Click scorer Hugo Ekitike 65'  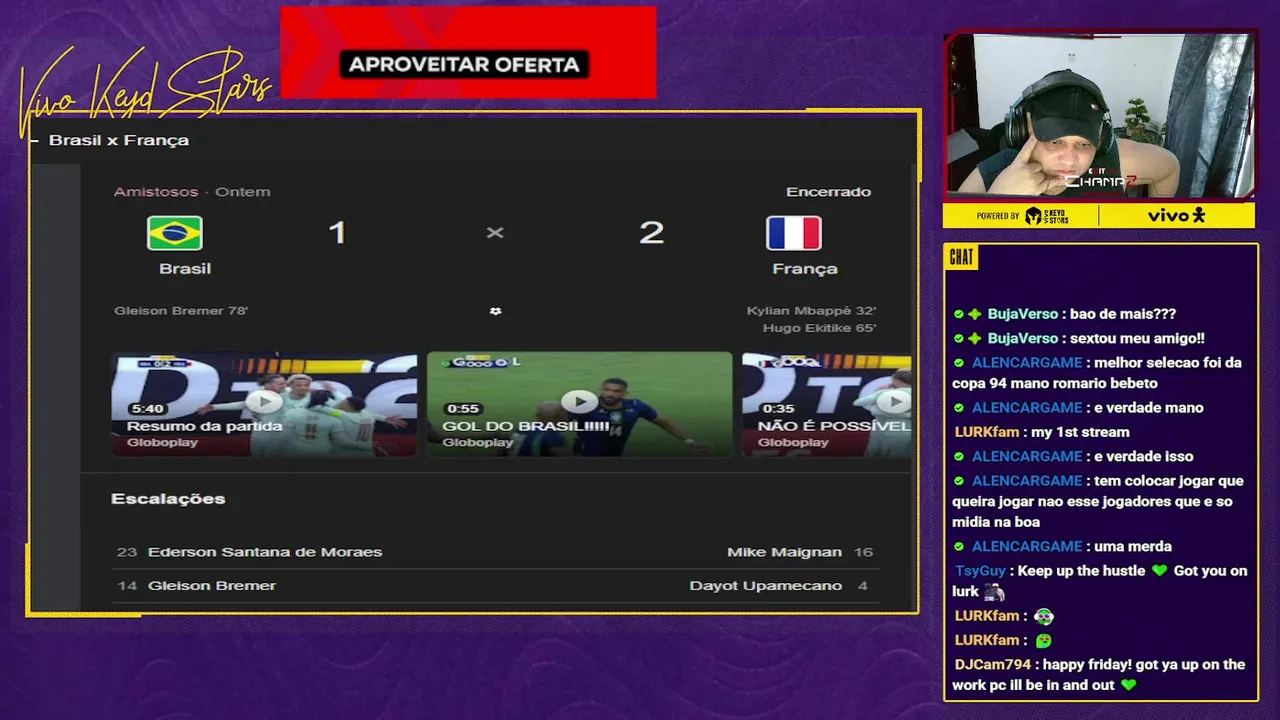[819, 328]
